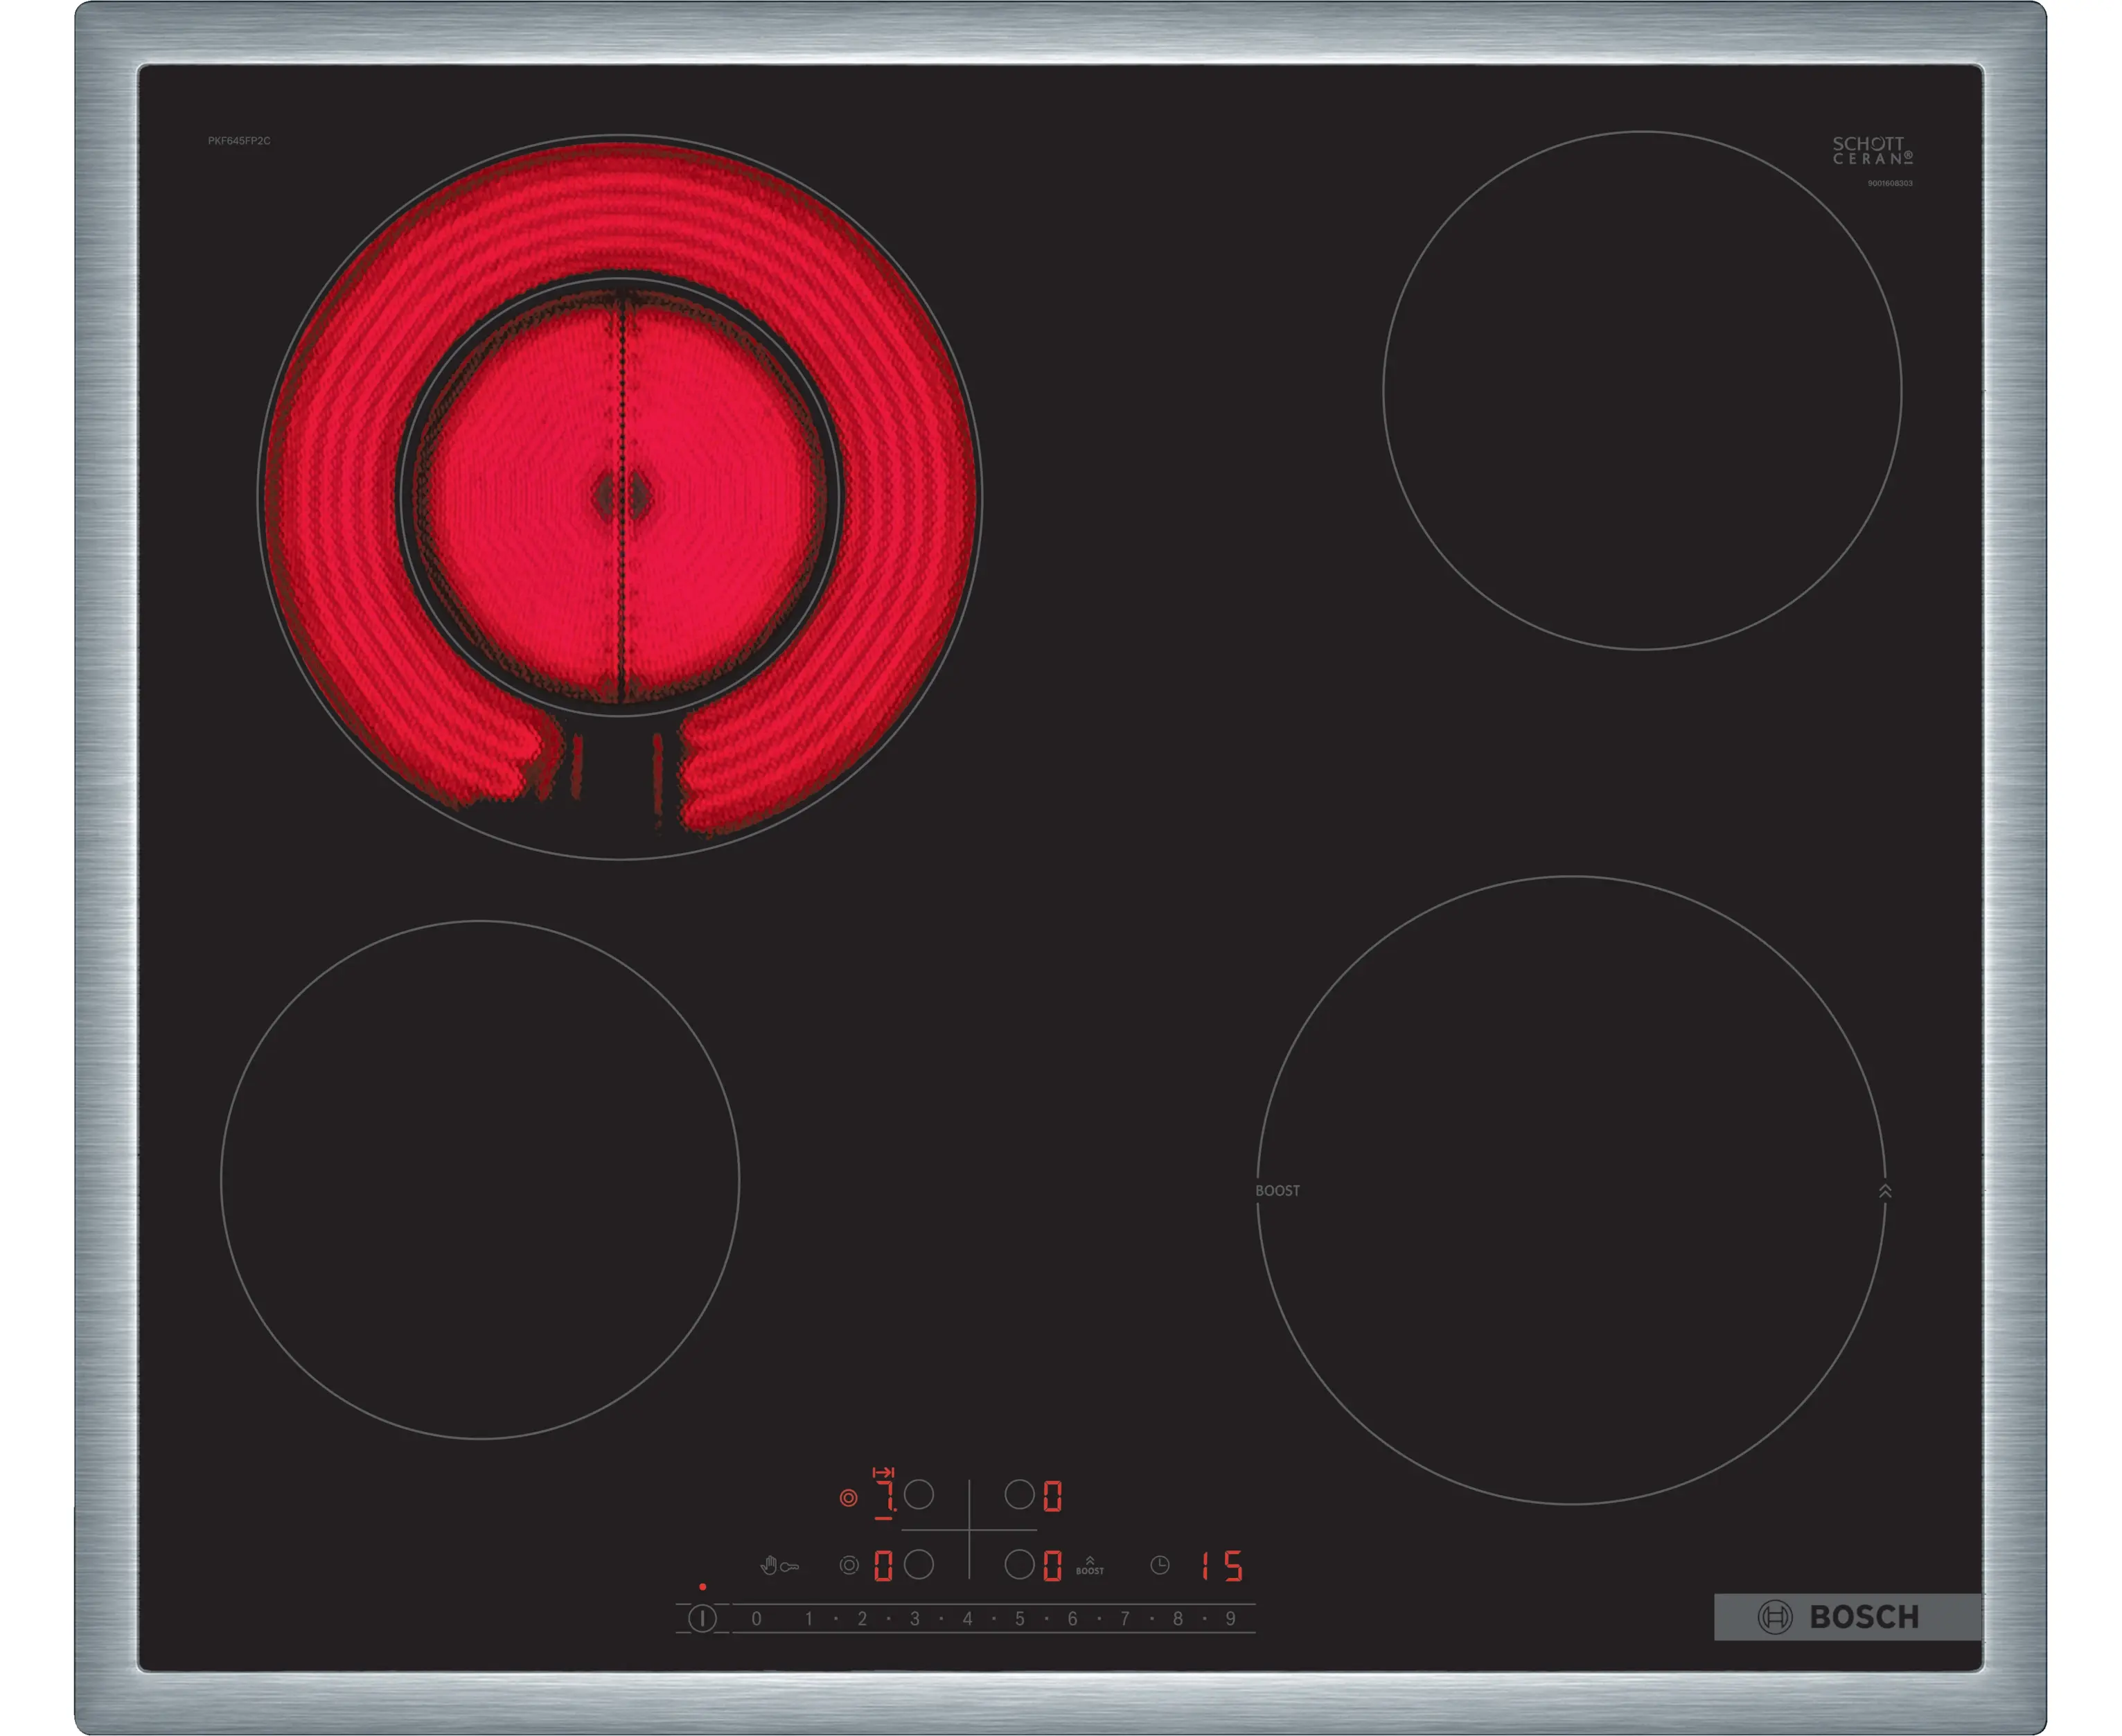
Task: Select front-right zone circle beside BOOST label
Action: coord(1019,1565)
